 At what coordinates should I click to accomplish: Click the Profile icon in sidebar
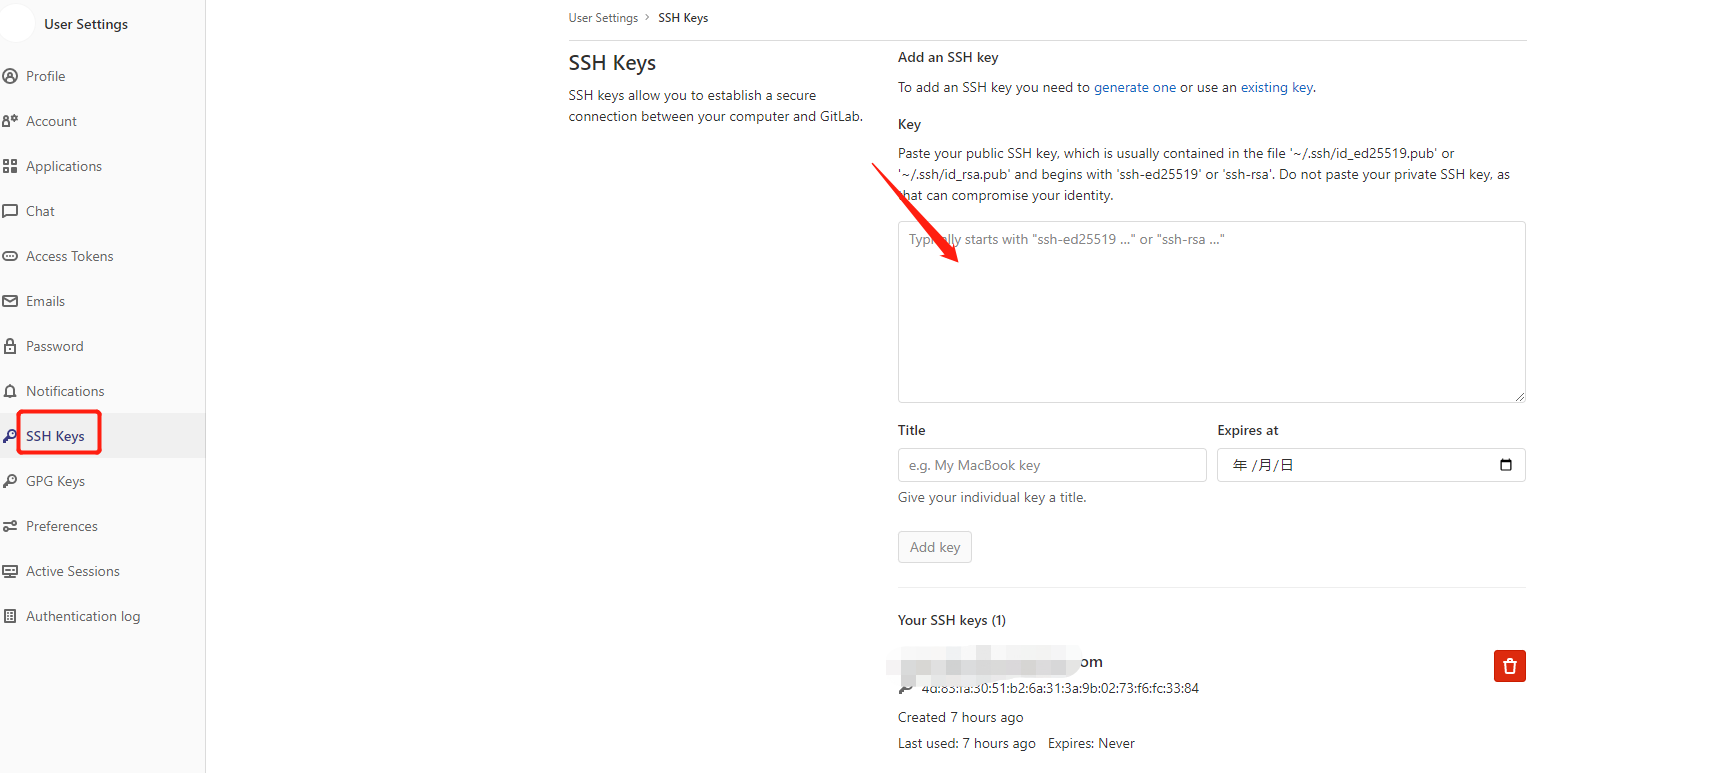tap(10, 76)
